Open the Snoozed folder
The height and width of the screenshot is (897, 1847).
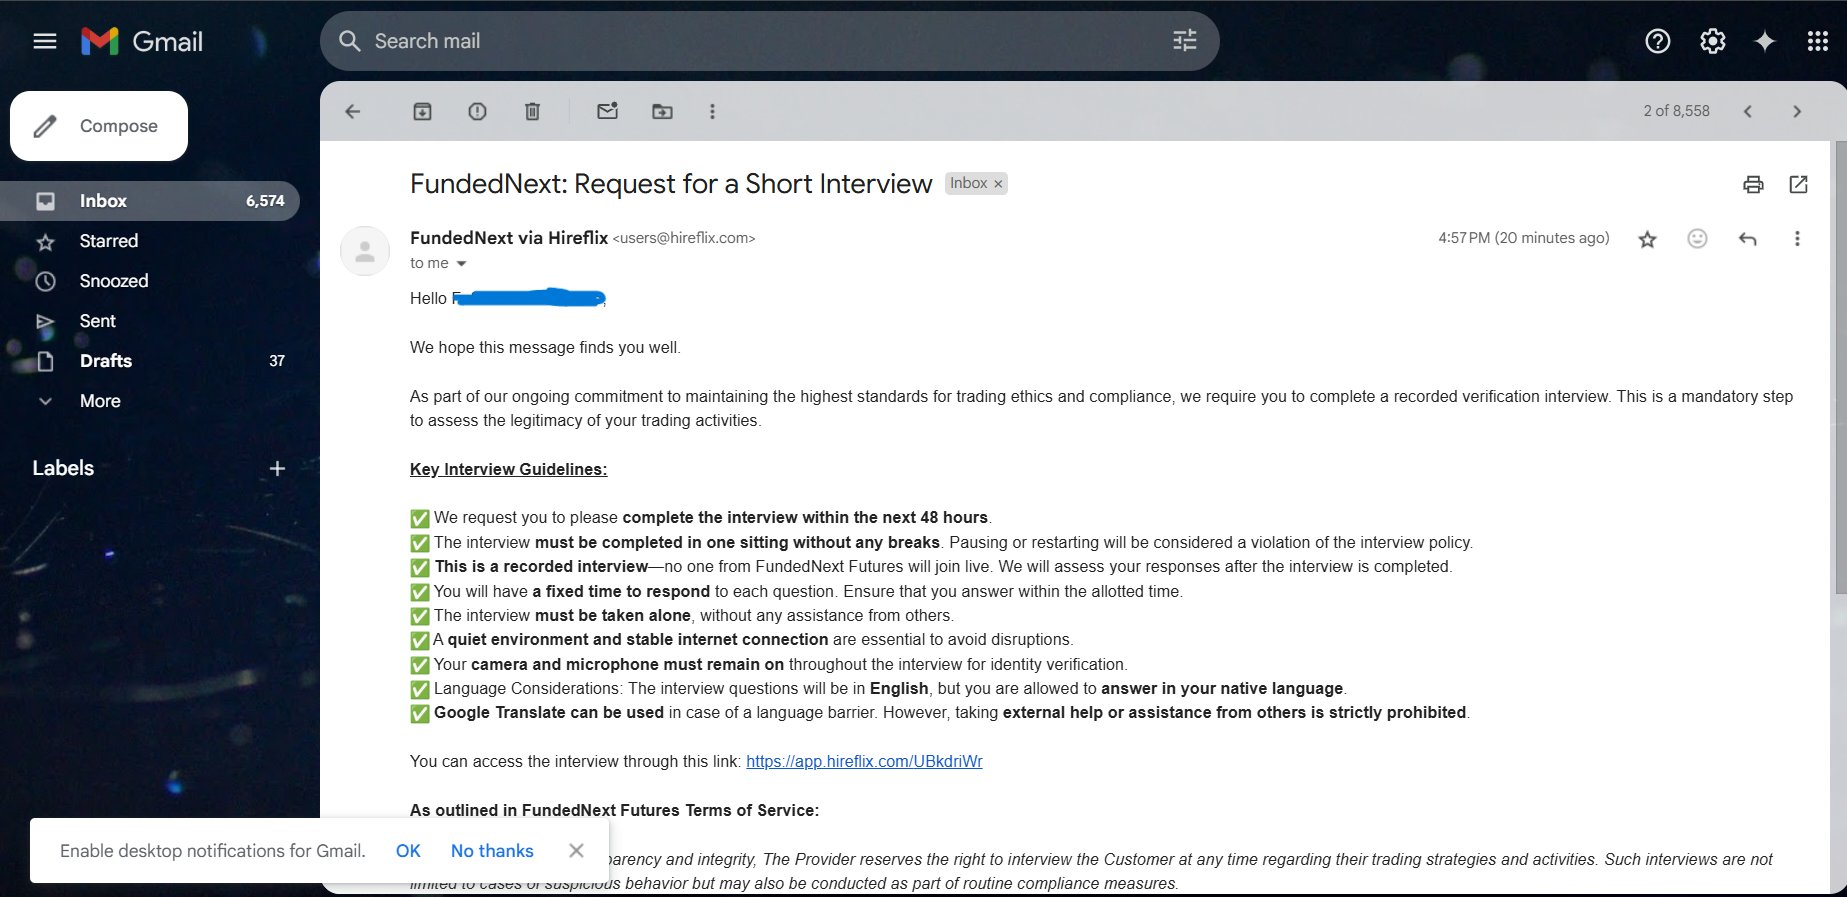point(150,281)
